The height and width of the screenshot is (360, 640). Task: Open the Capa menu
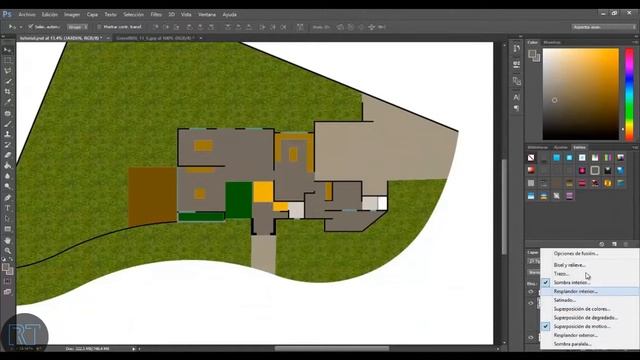92,14
